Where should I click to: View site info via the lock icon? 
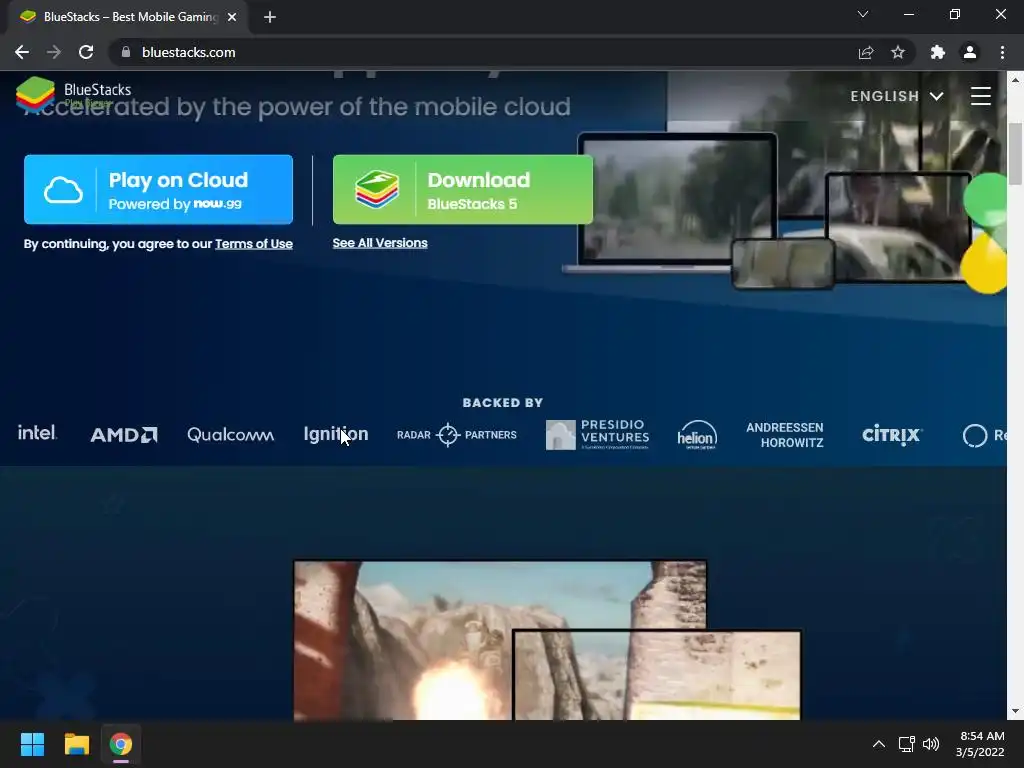click(126, 52)
